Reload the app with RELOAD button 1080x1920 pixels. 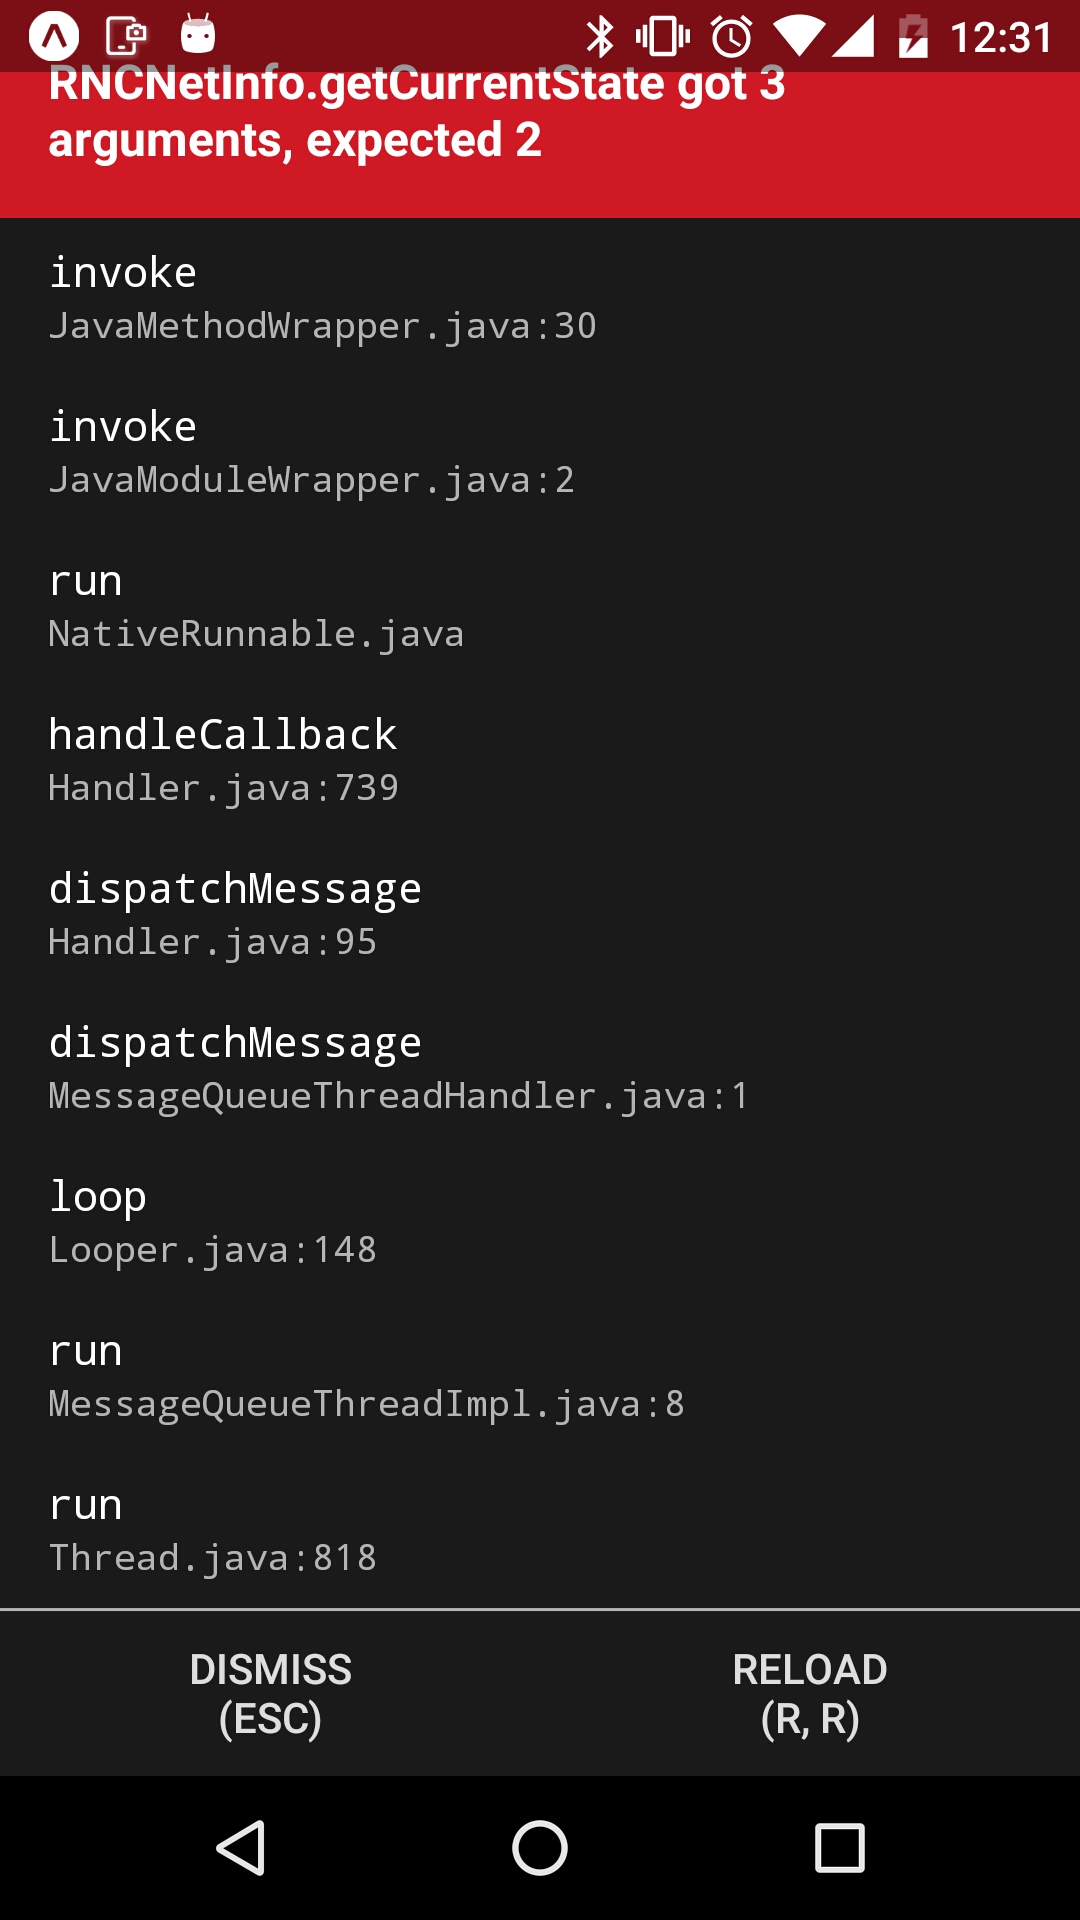pyautogui.click(x=810, y=1695)
